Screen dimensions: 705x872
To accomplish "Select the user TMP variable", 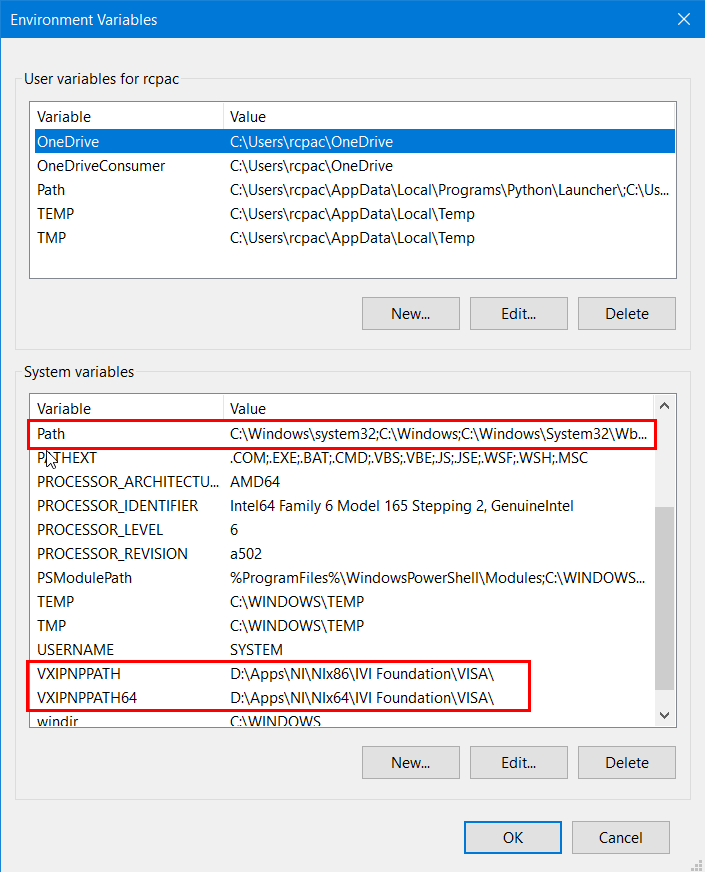I will tap(355, 237).
